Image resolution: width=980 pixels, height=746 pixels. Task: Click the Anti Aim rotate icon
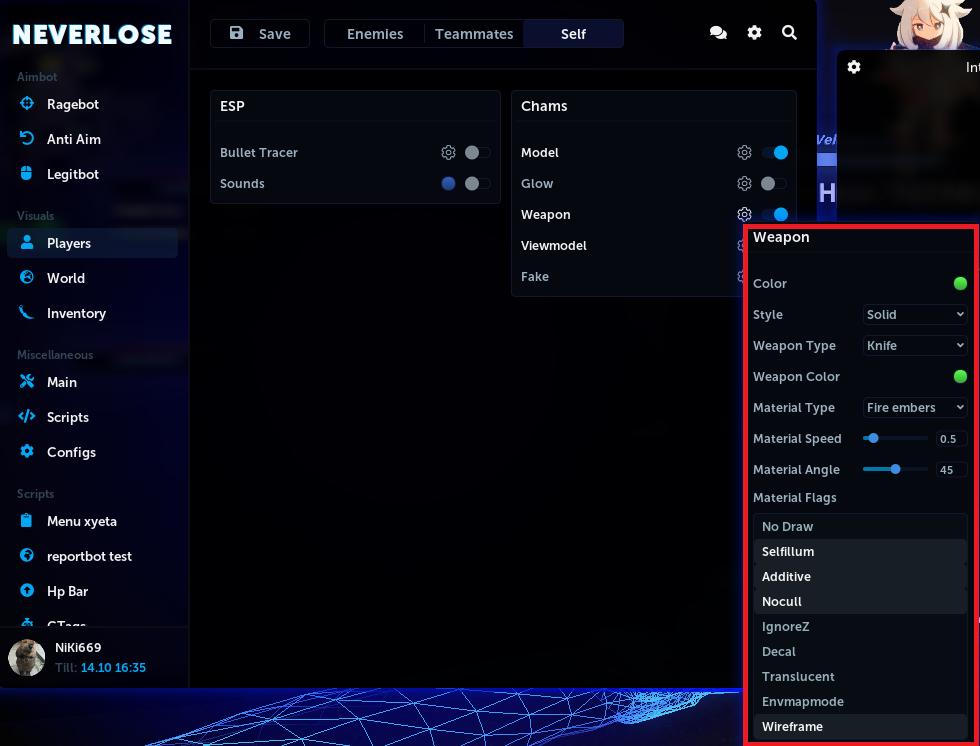tap(27, 139)
